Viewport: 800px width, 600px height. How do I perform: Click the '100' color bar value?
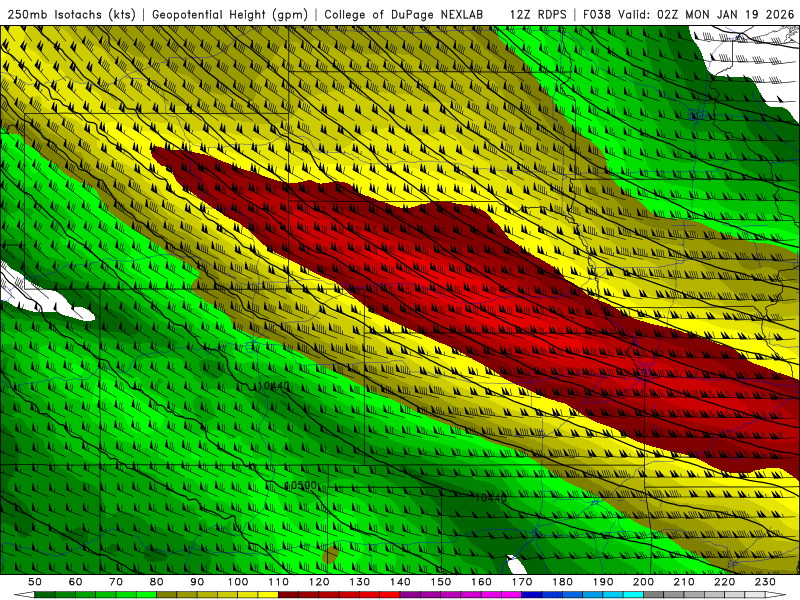(x=238, y=582)
